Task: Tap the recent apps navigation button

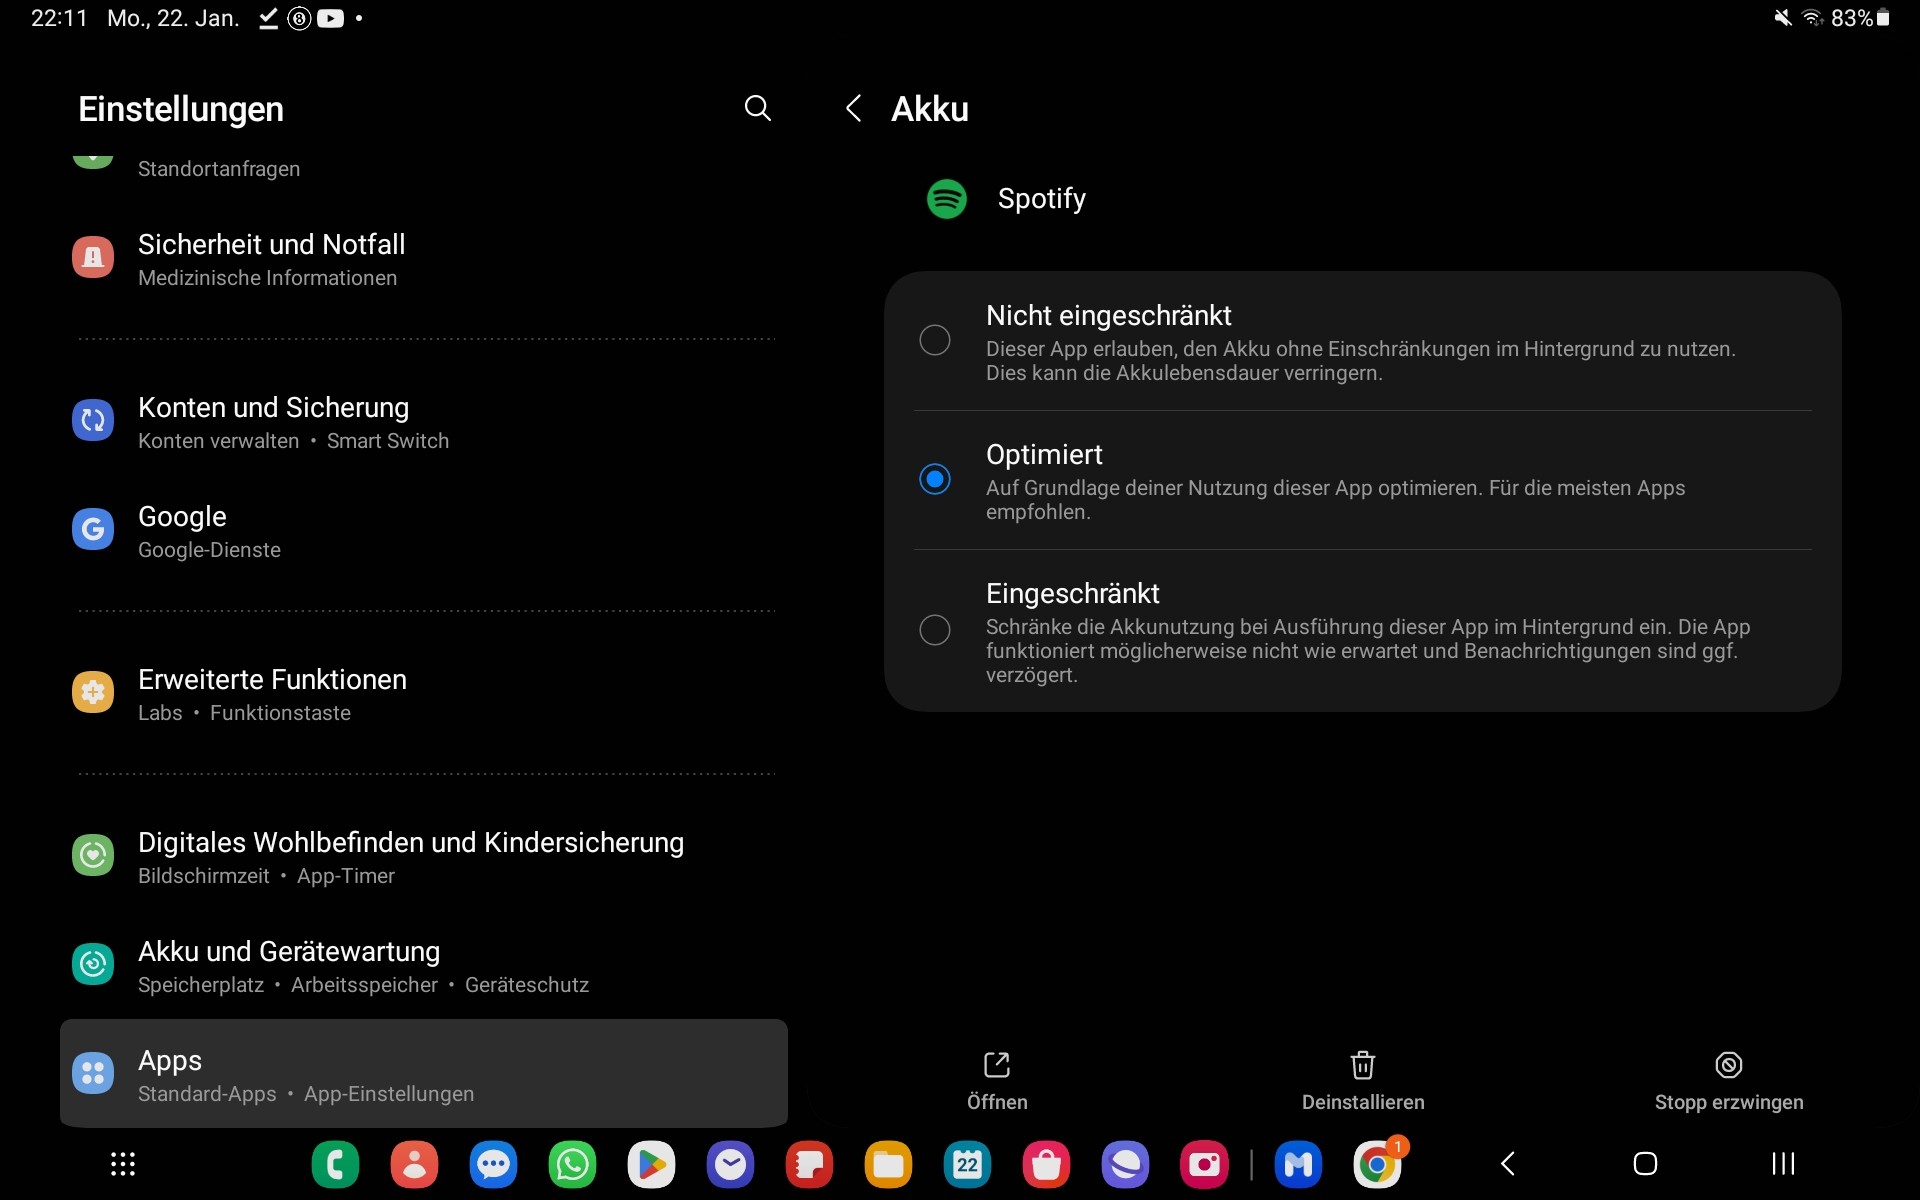Action: [1783, 1163]
